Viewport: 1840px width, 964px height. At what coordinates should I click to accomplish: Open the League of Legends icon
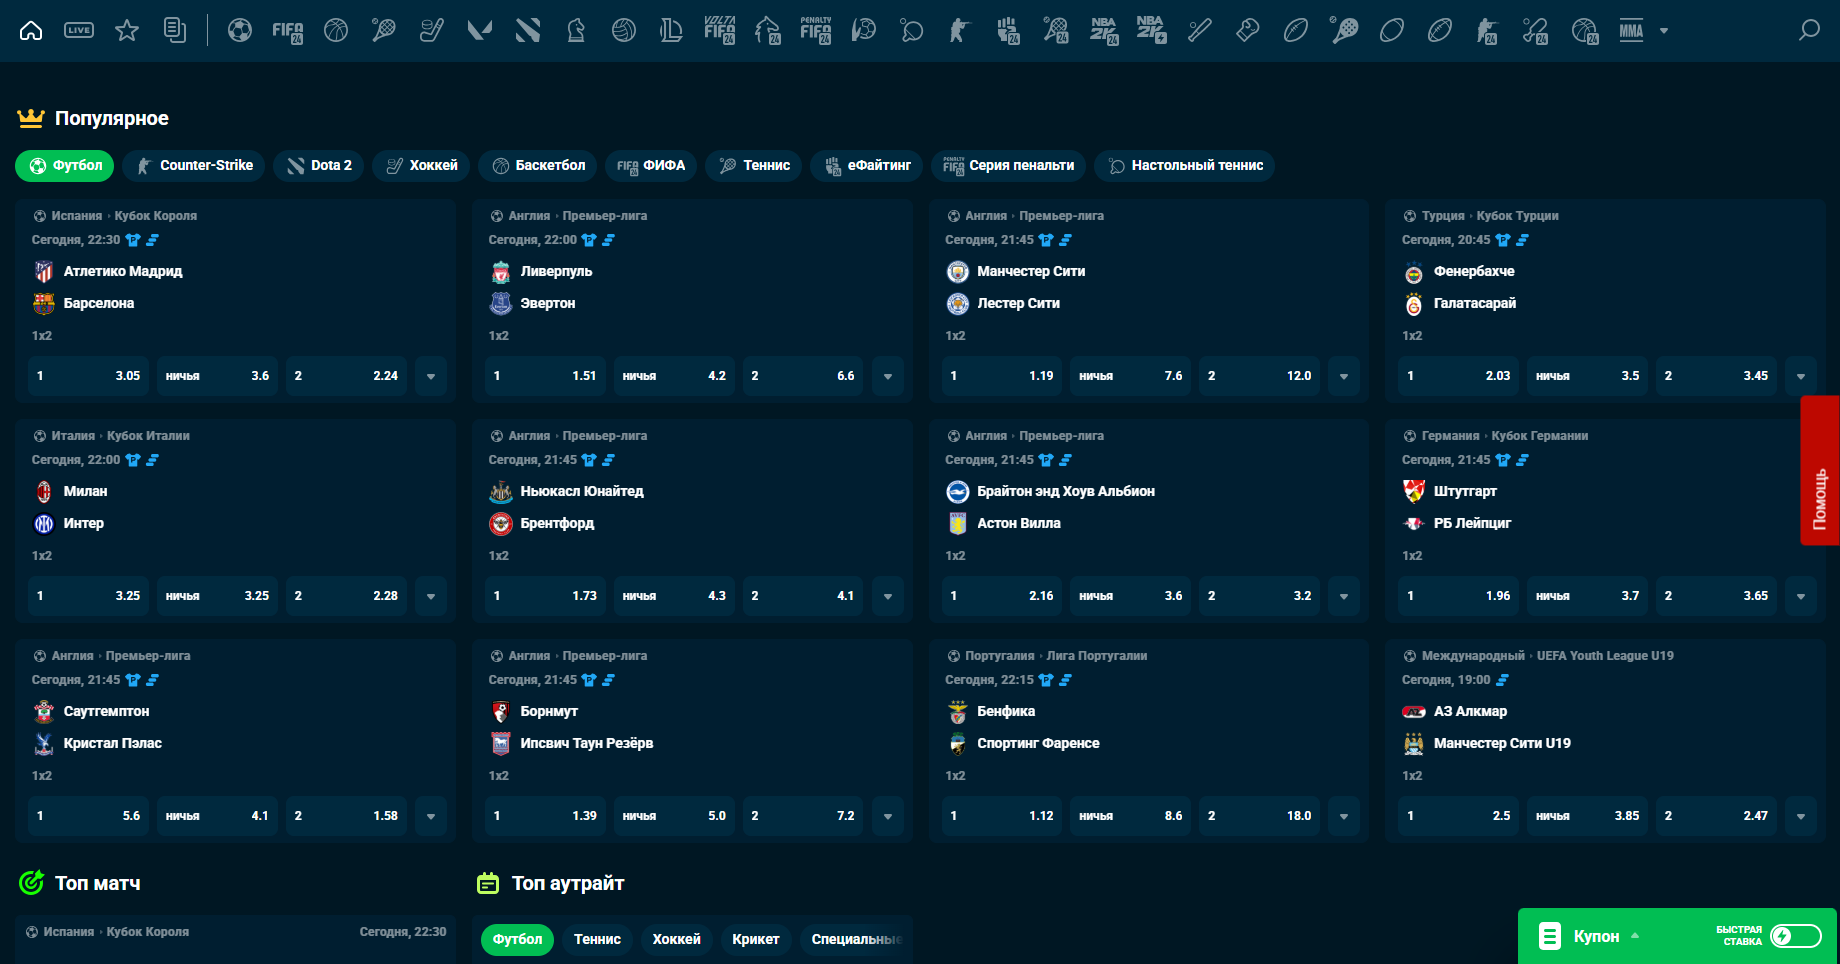[x=672, y=31]
